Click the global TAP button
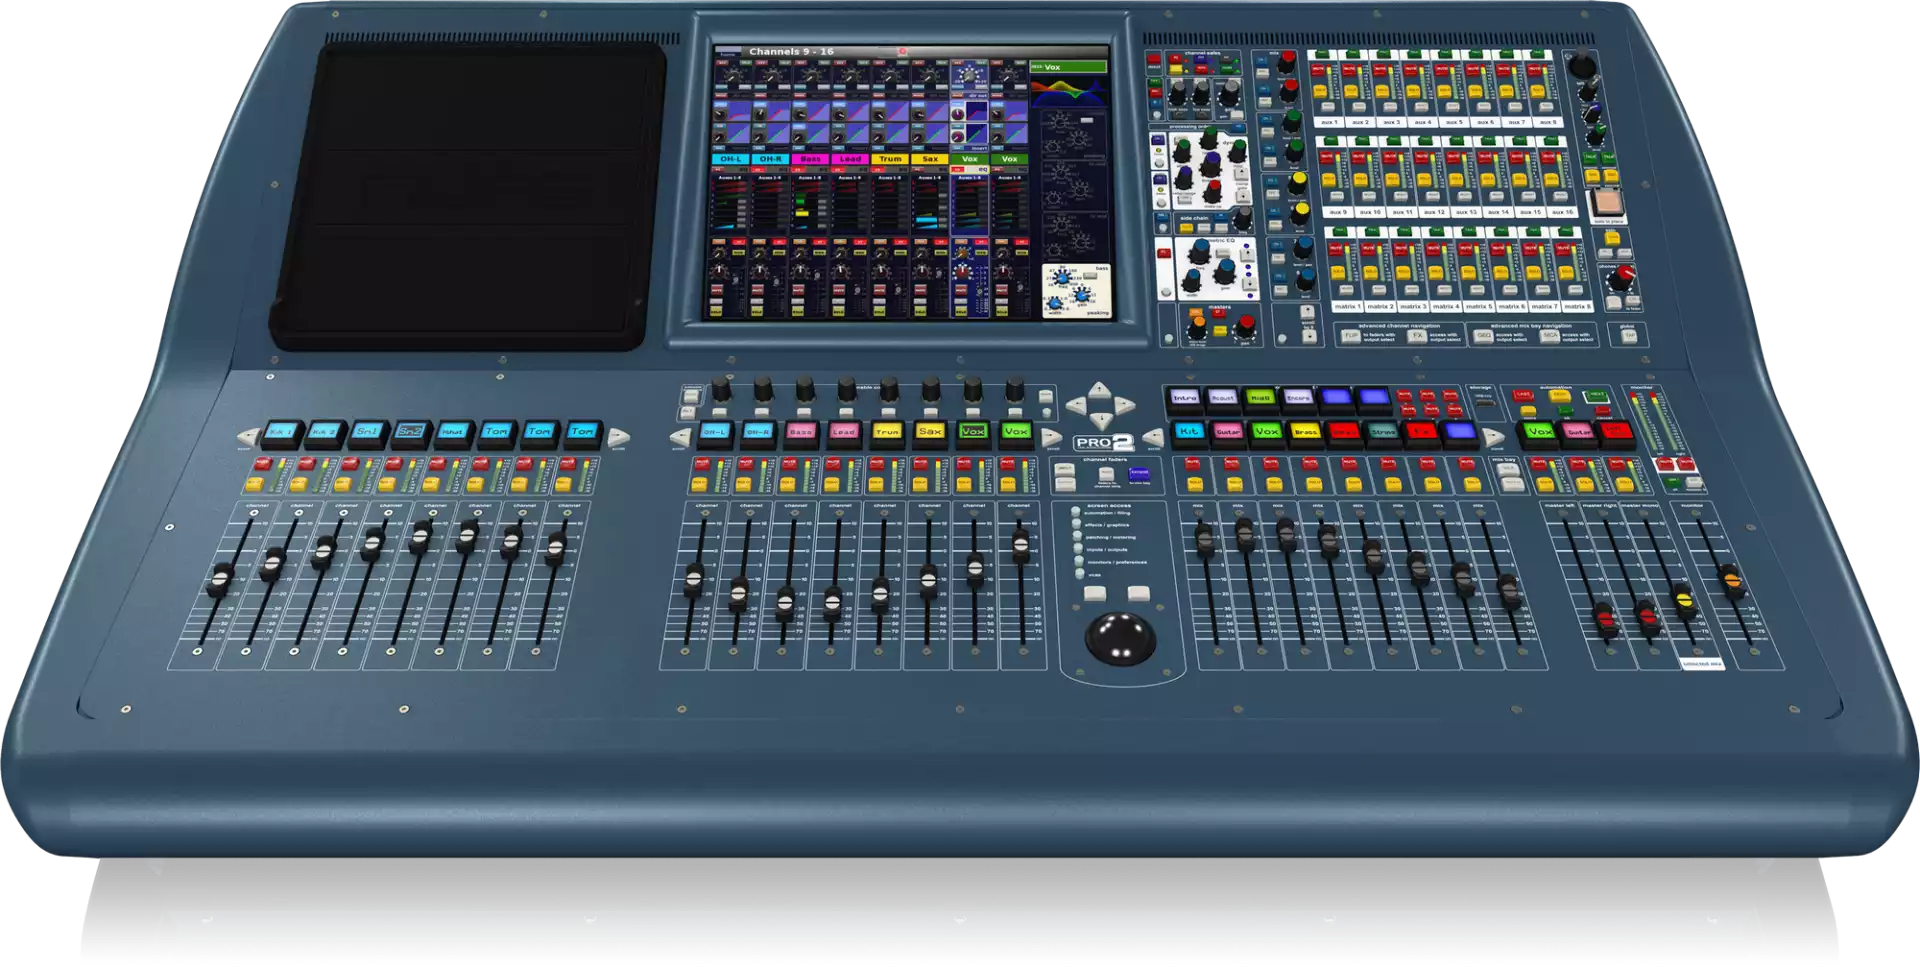 (x=1628, y=337)
